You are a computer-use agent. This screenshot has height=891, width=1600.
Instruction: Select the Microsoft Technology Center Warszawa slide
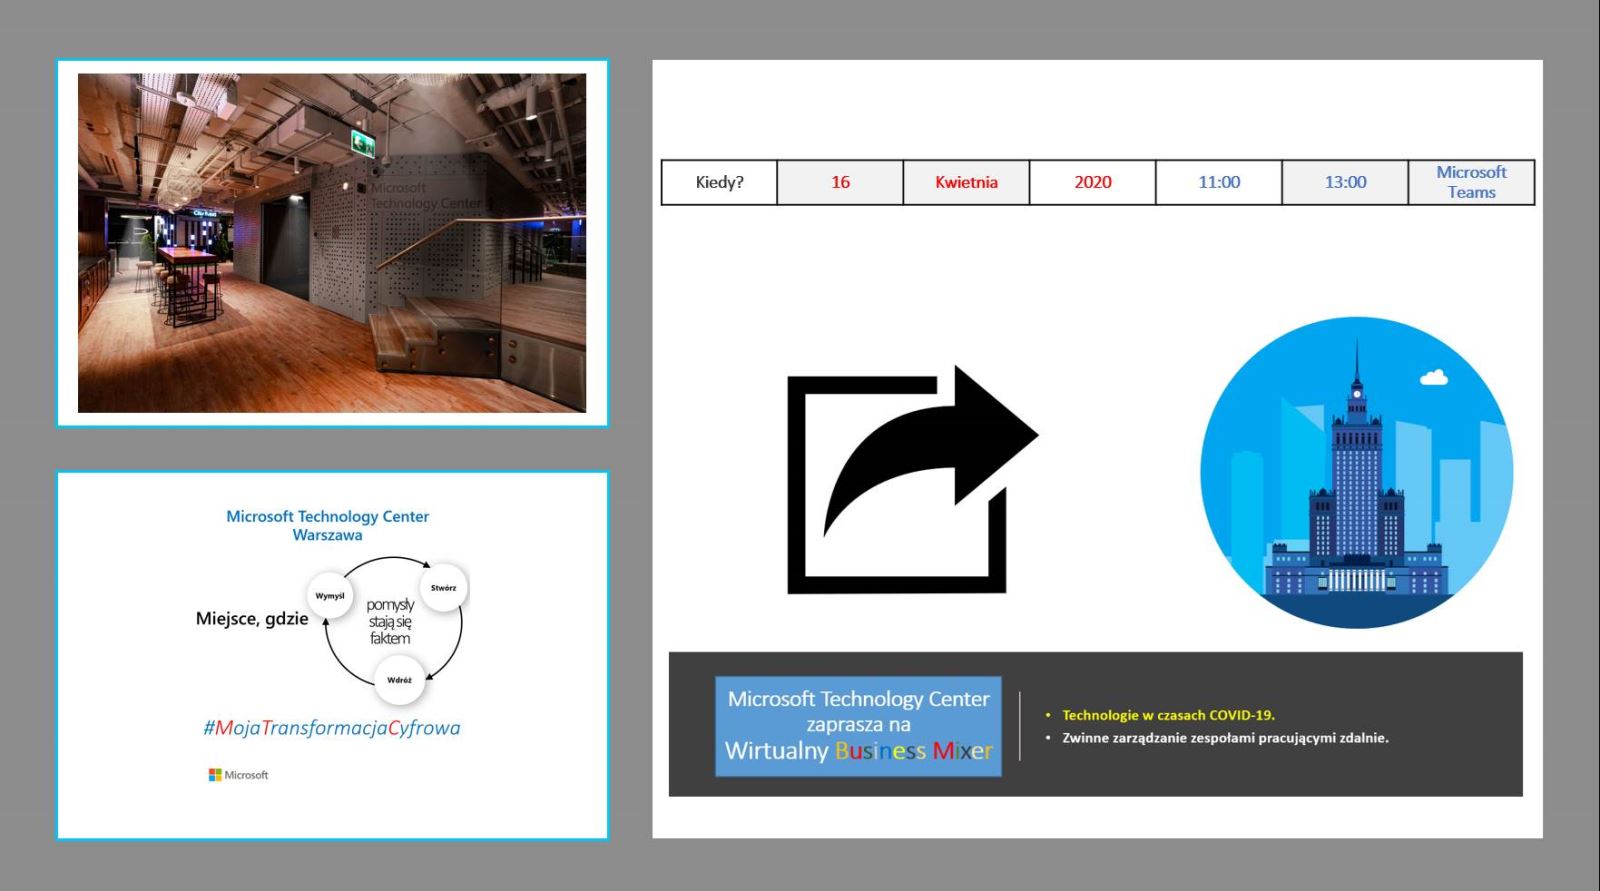332,655
